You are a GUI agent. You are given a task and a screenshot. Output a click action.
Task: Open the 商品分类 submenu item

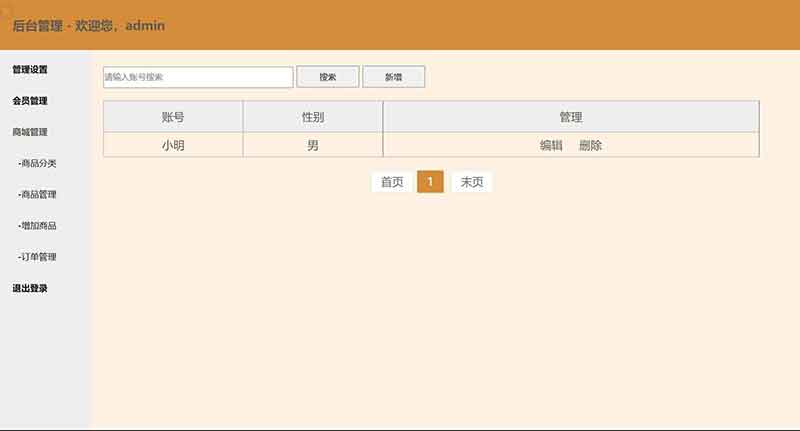click(37, 163)
